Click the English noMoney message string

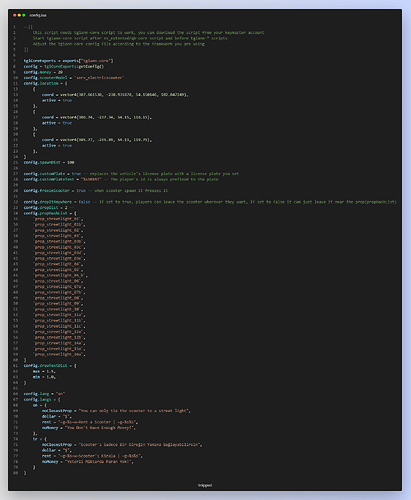(x=100, y=428)
